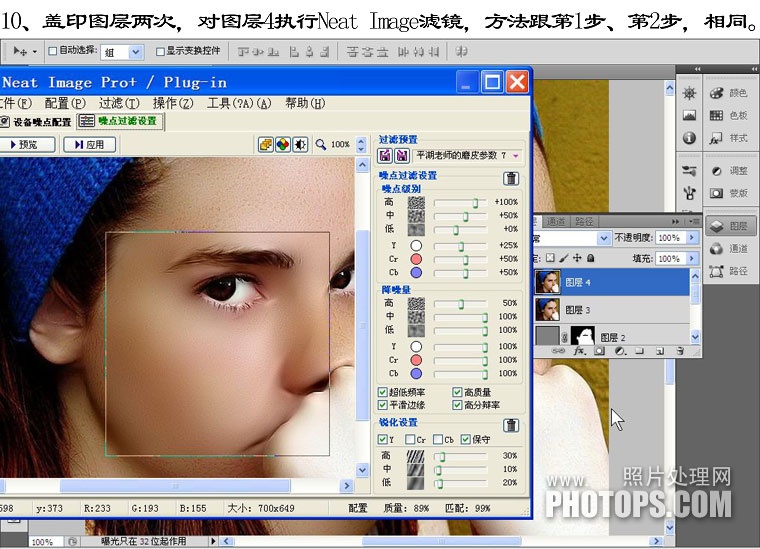Select the 图层 3 layer
This screenshot has width=760, height=549.
pyautogui.click(x=612, y=310)
